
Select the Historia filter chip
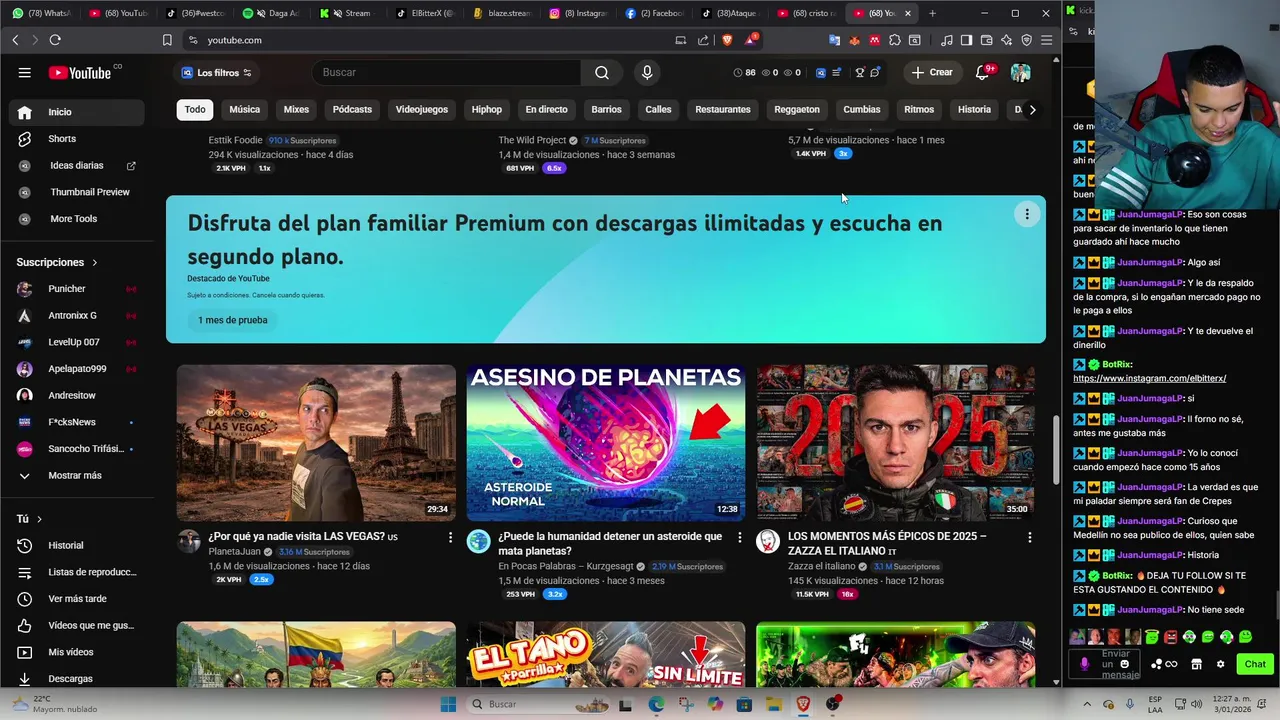coord(974,110)
